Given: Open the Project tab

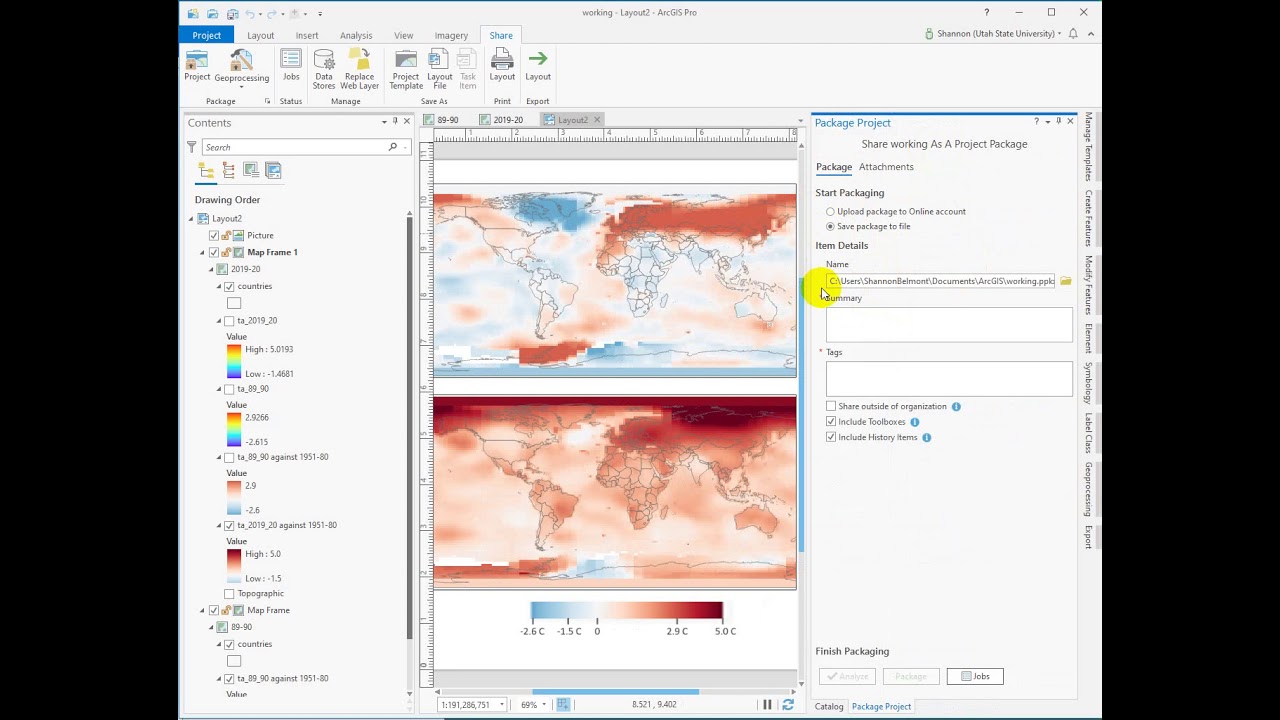Looking at the screenshot, I should click(x=207, y=35).
